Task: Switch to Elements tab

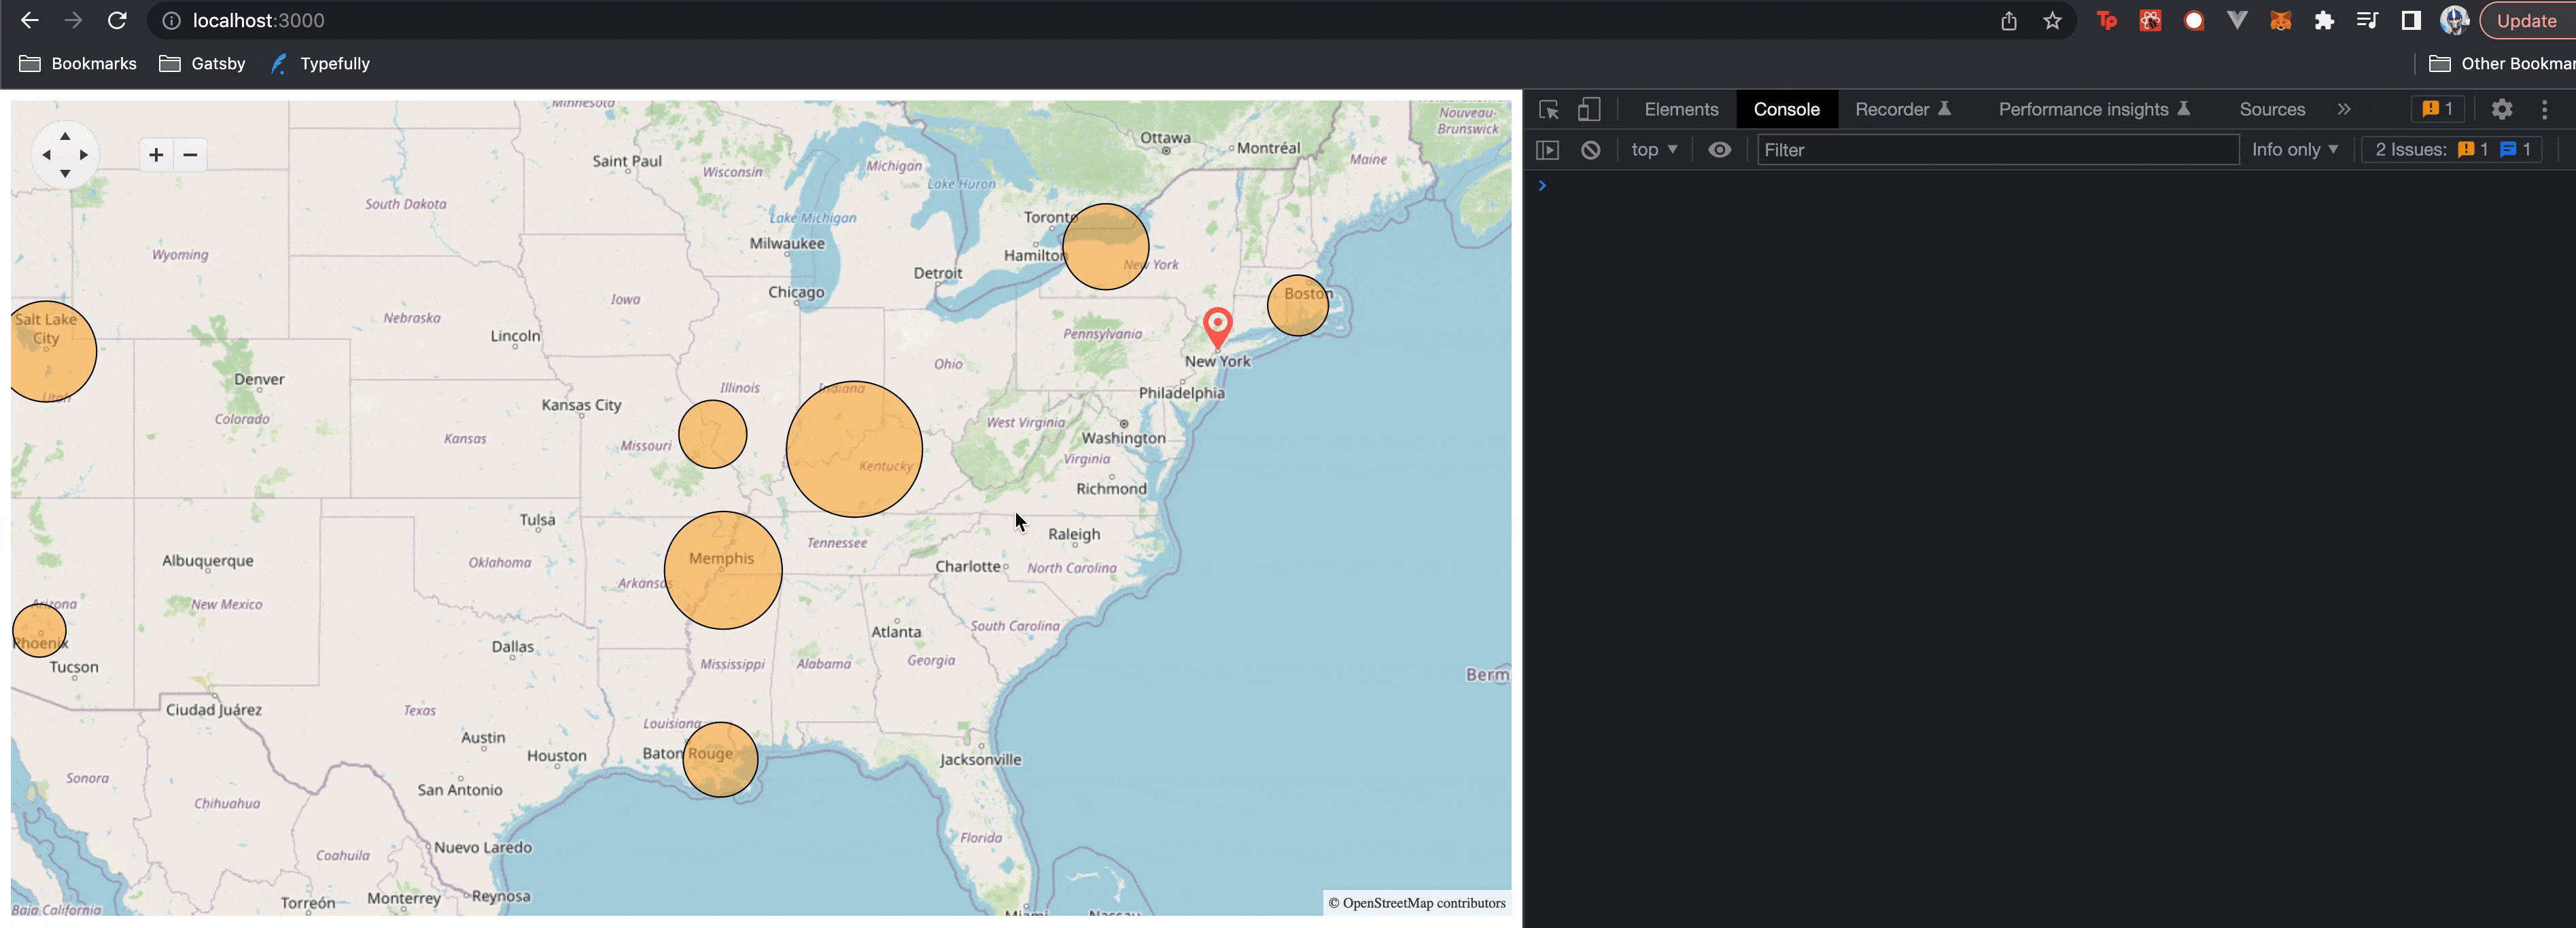Action: click(x=1681, y=109)
